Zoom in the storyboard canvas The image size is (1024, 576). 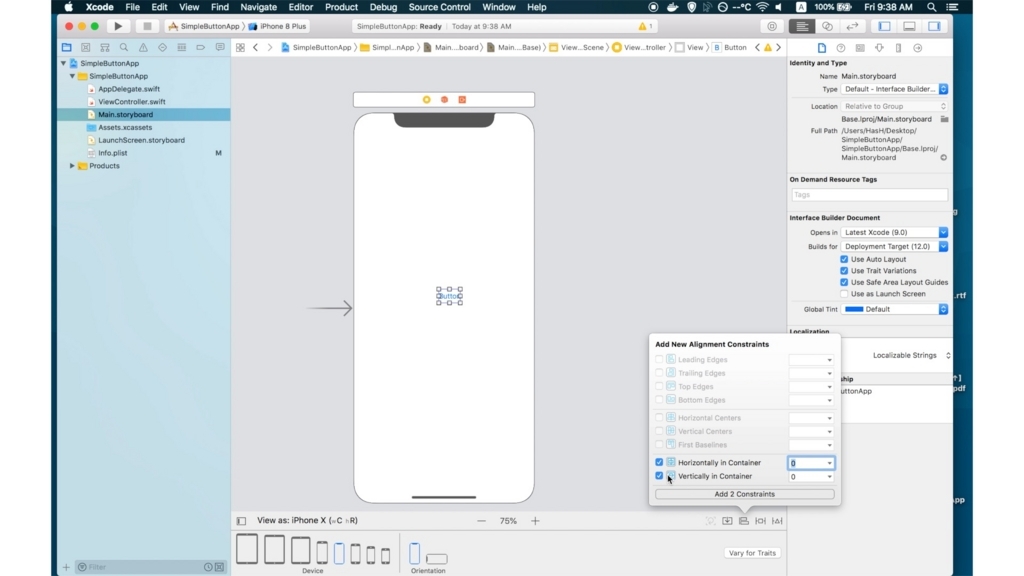pos(535,520)
